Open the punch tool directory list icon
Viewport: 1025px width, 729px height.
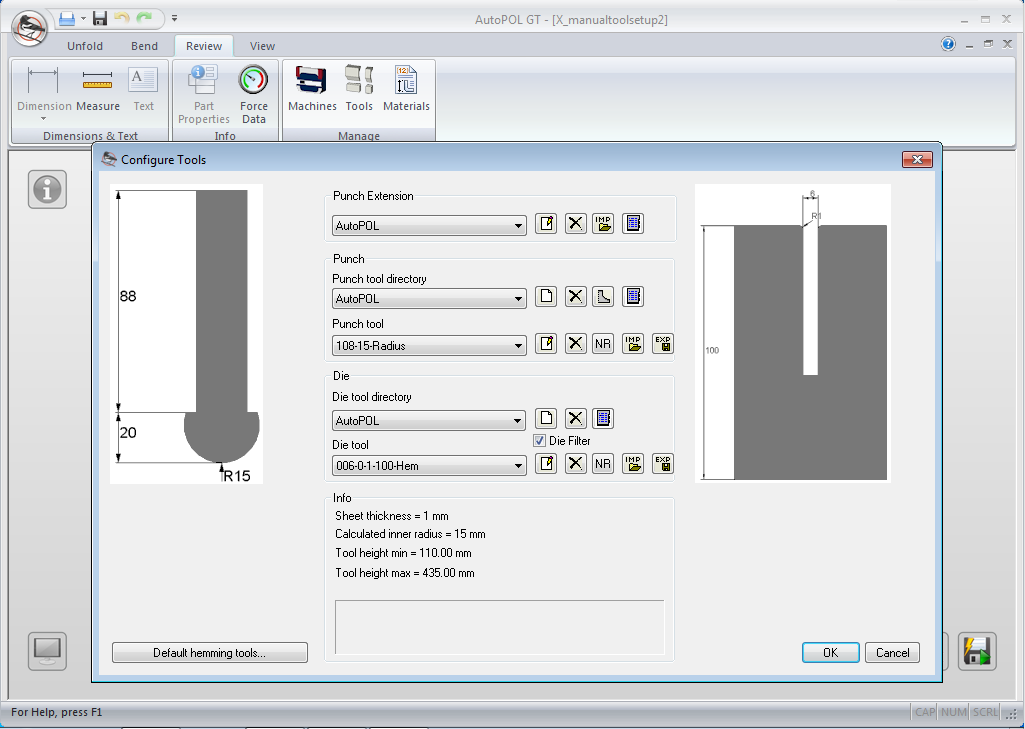632,297
